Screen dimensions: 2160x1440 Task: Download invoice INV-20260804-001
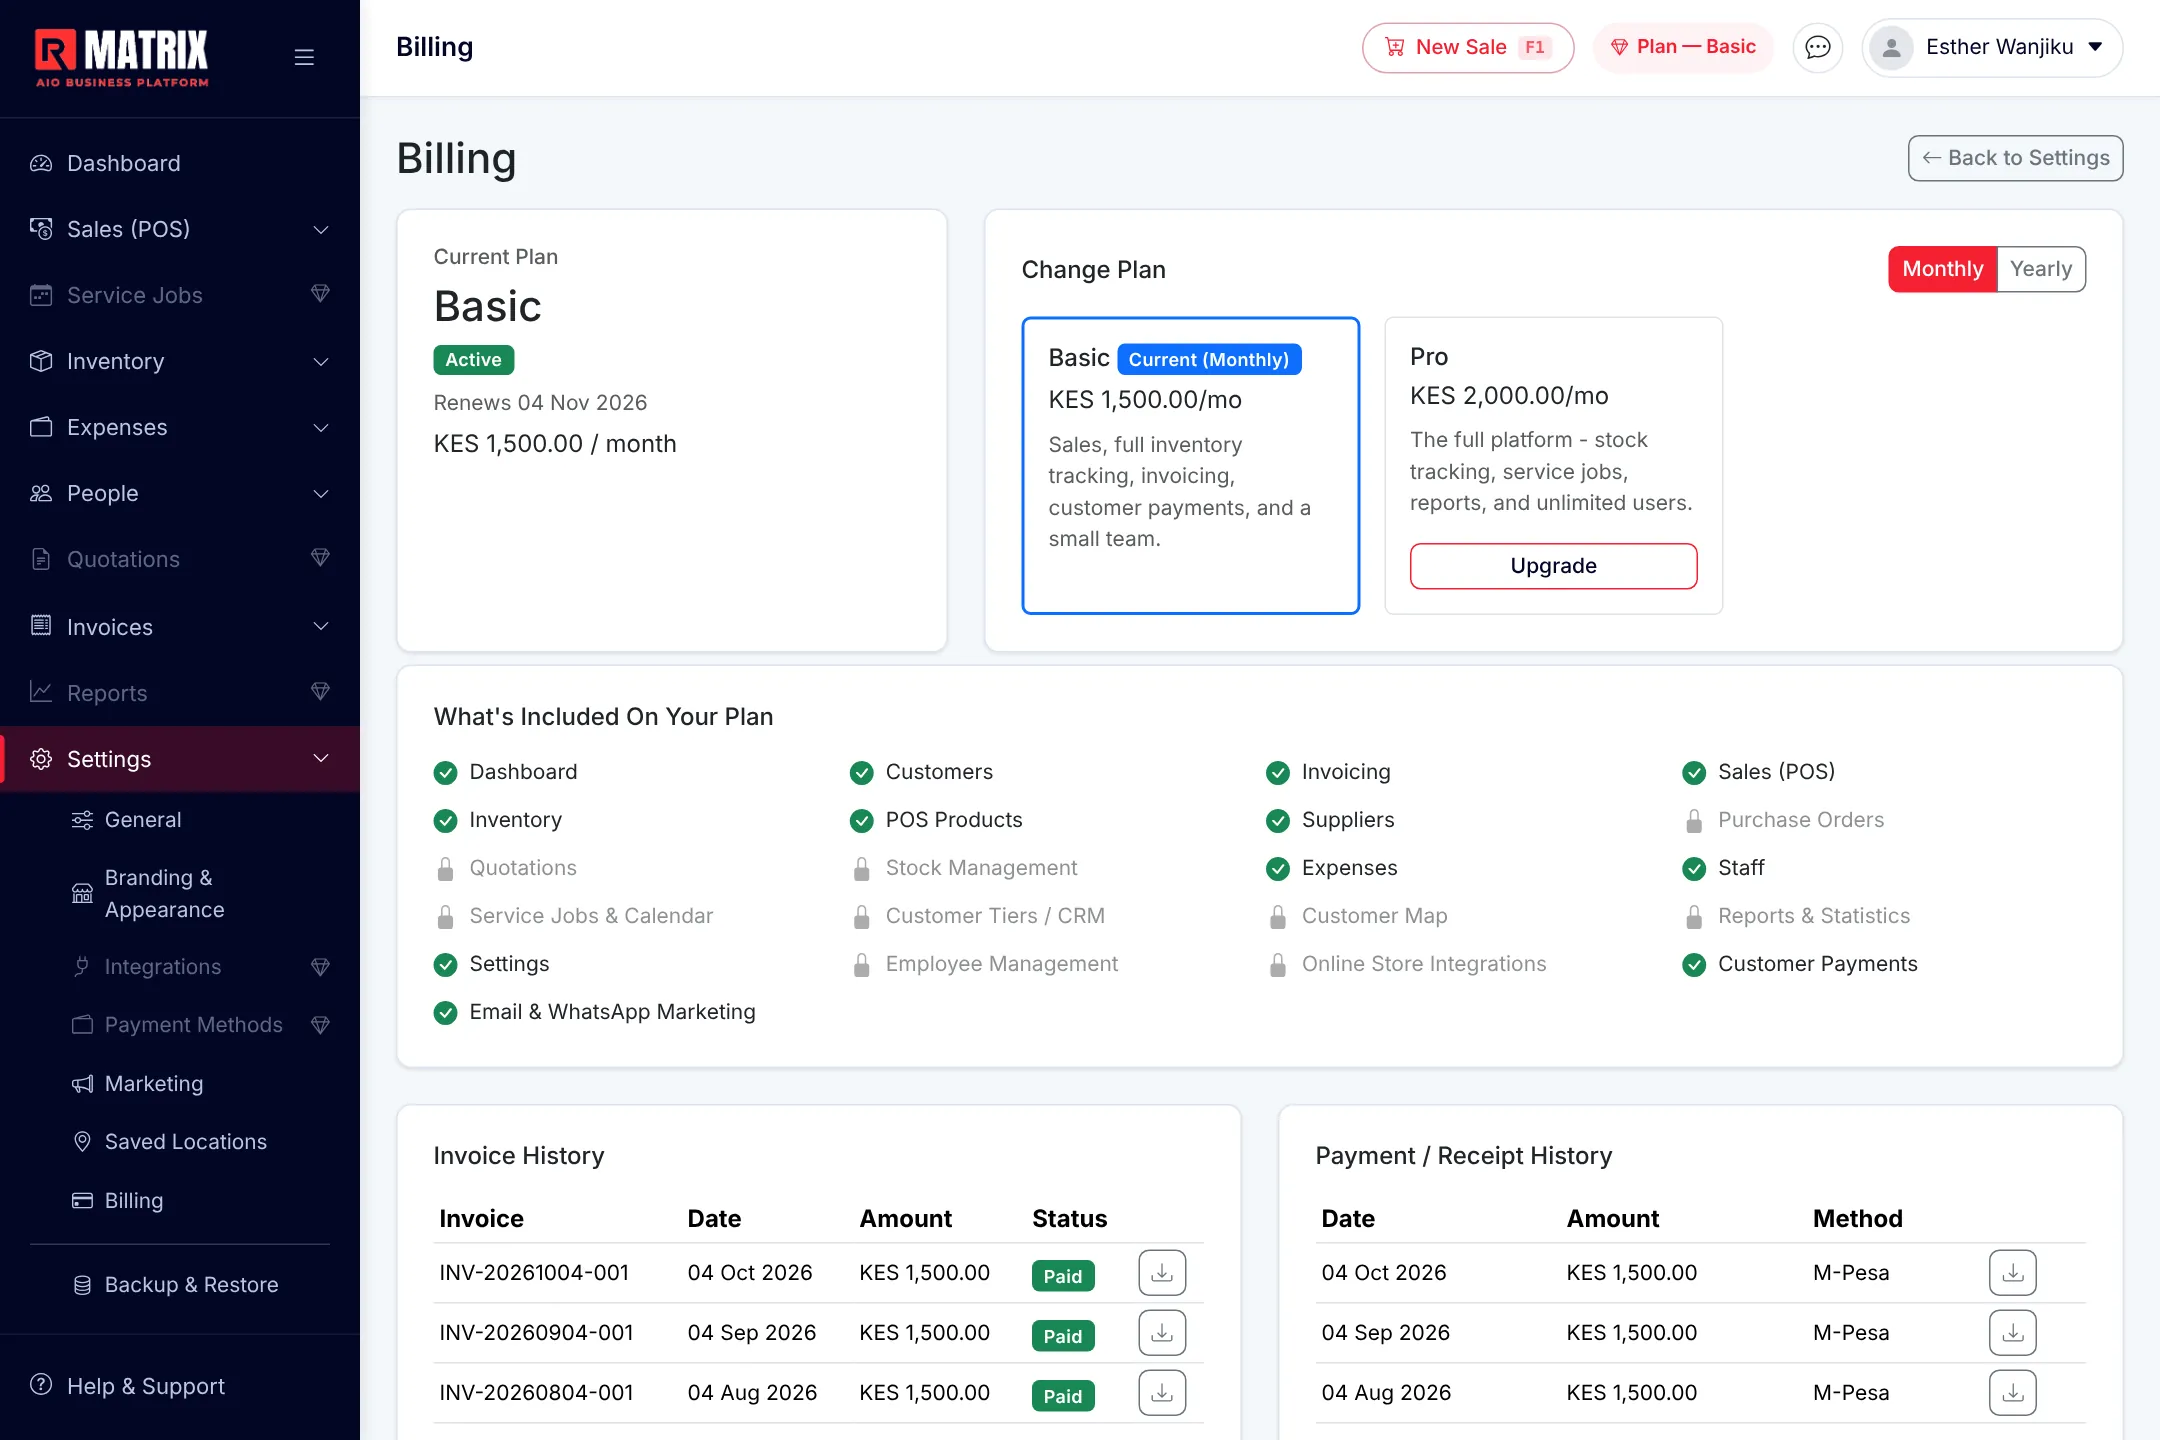1162,1393
